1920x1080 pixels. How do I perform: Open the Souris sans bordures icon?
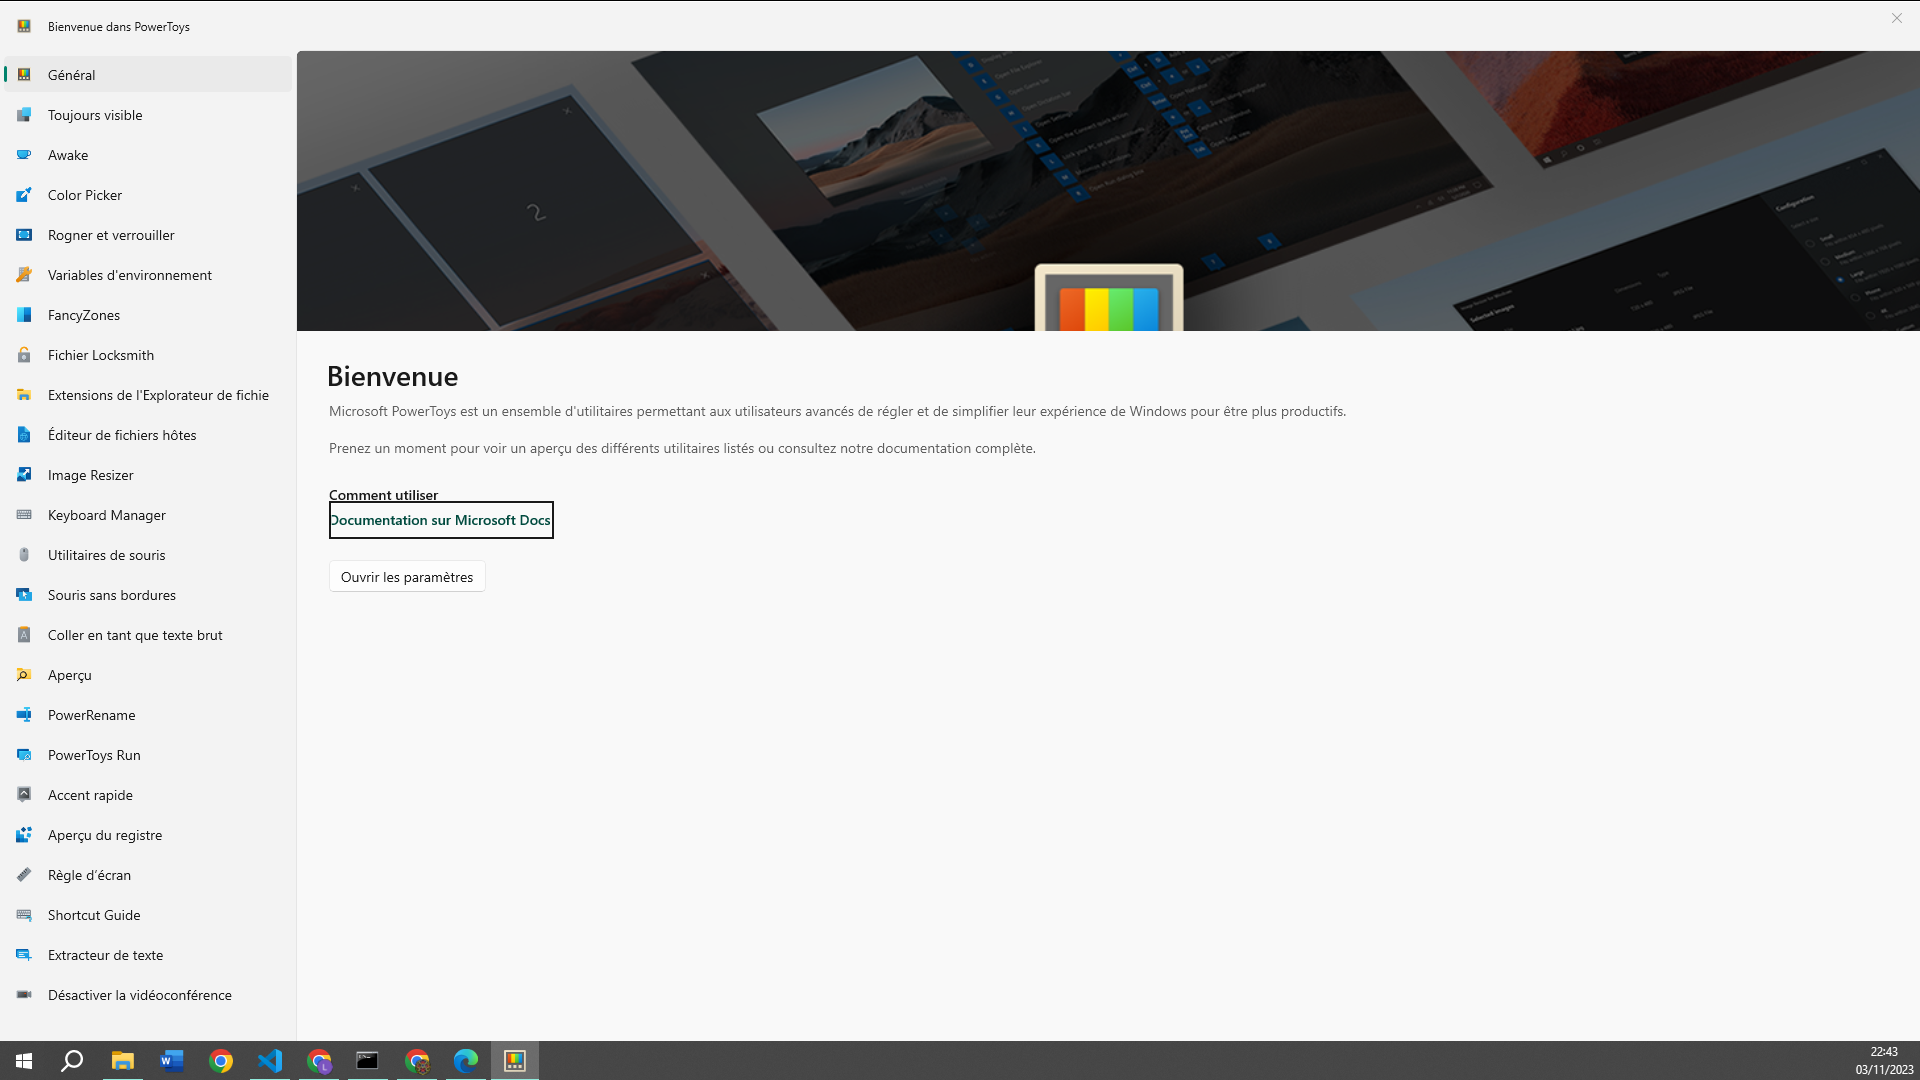coord(24,595)
